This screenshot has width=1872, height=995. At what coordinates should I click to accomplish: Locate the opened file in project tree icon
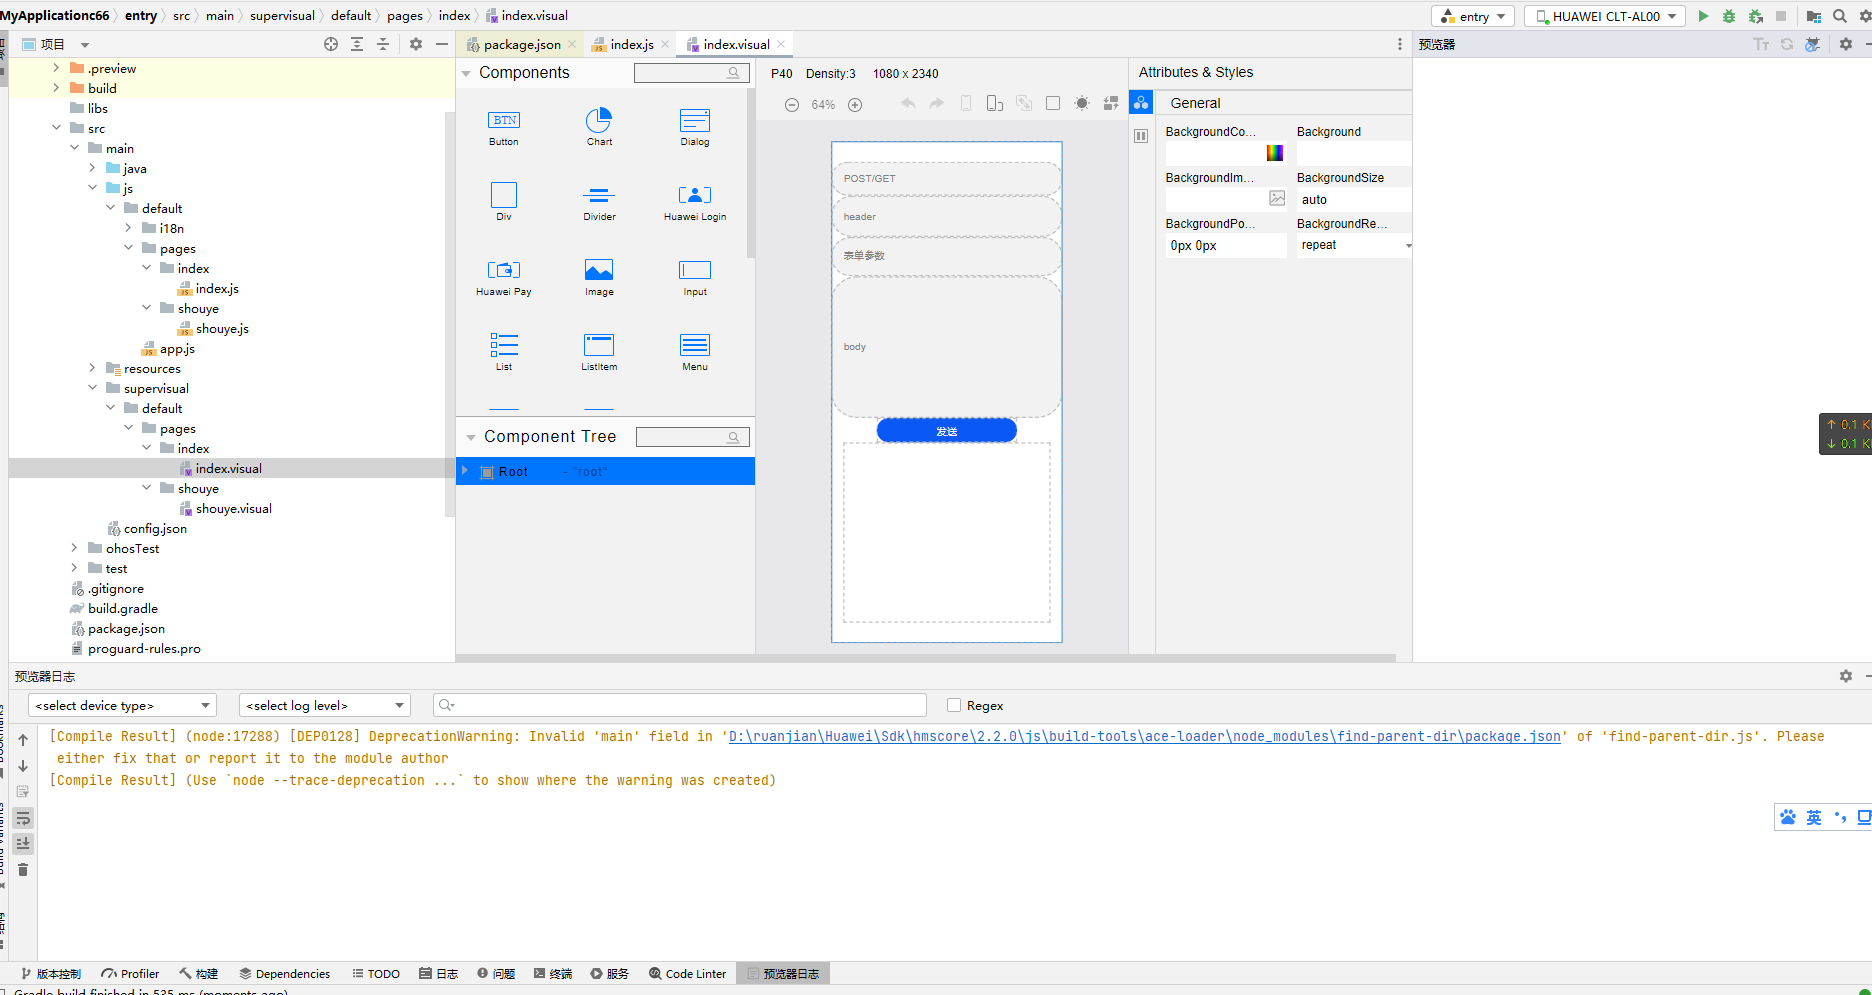click(x=331, y=44)
